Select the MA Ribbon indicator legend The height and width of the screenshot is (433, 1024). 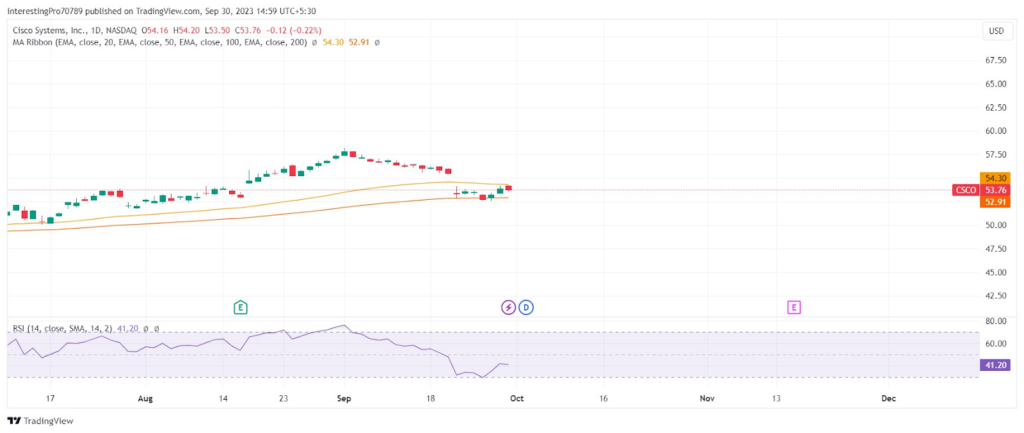[160, 42]
